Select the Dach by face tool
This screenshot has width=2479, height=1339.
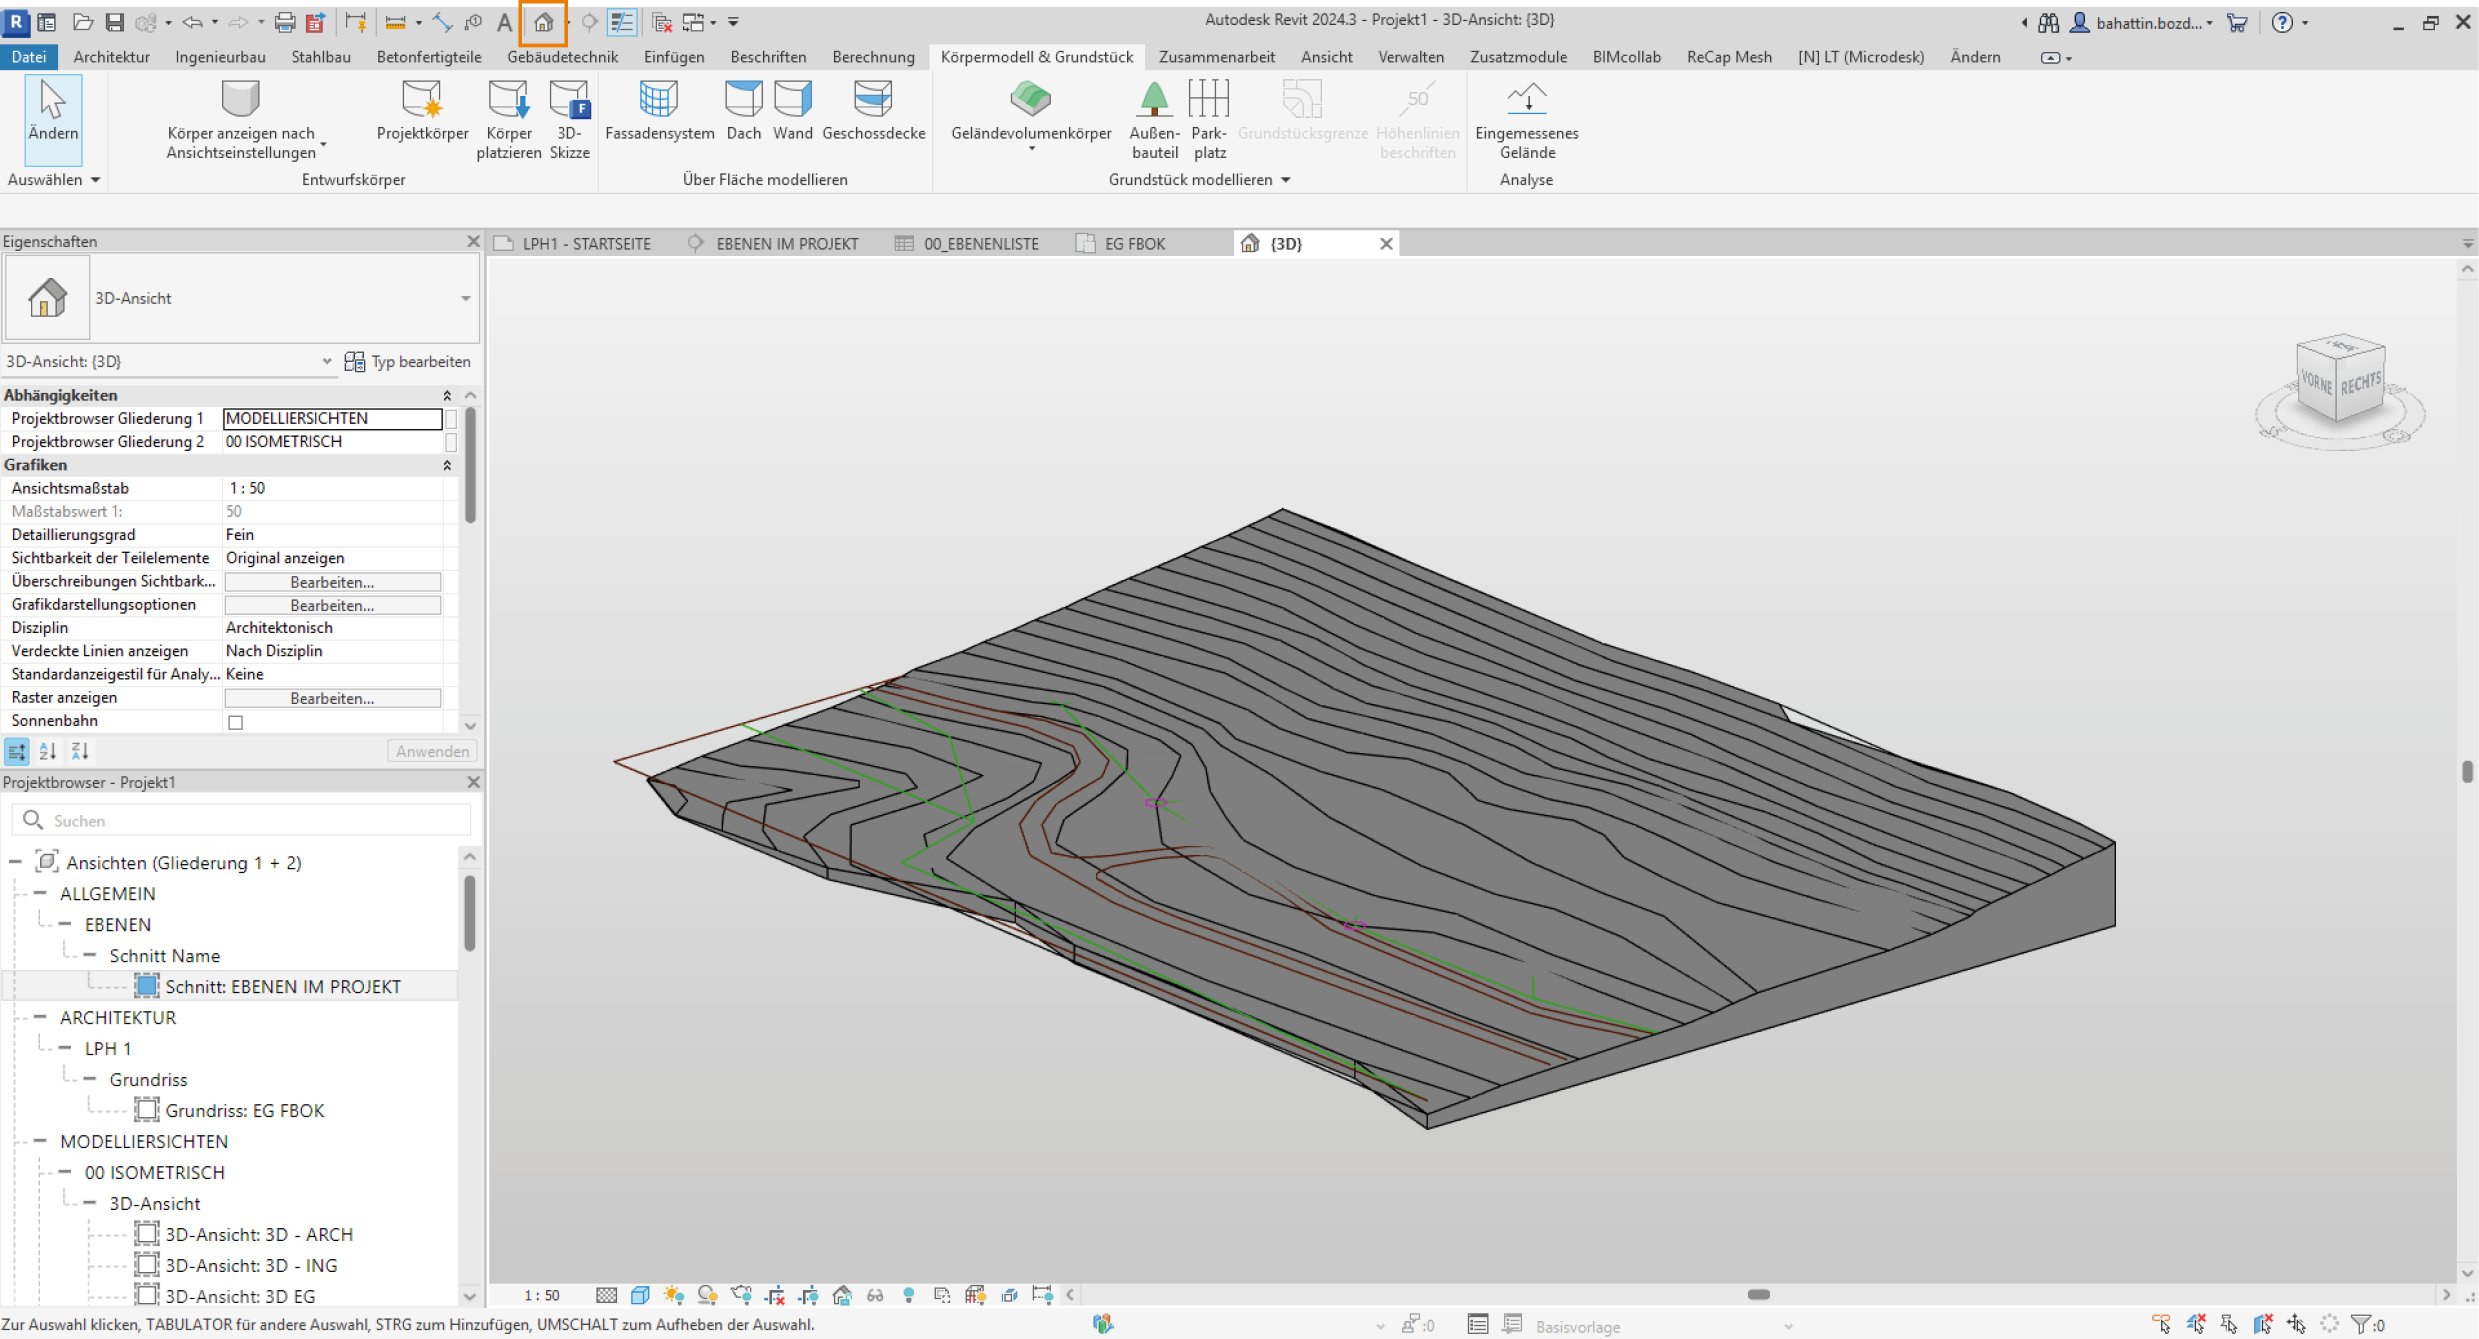point(743,110)
